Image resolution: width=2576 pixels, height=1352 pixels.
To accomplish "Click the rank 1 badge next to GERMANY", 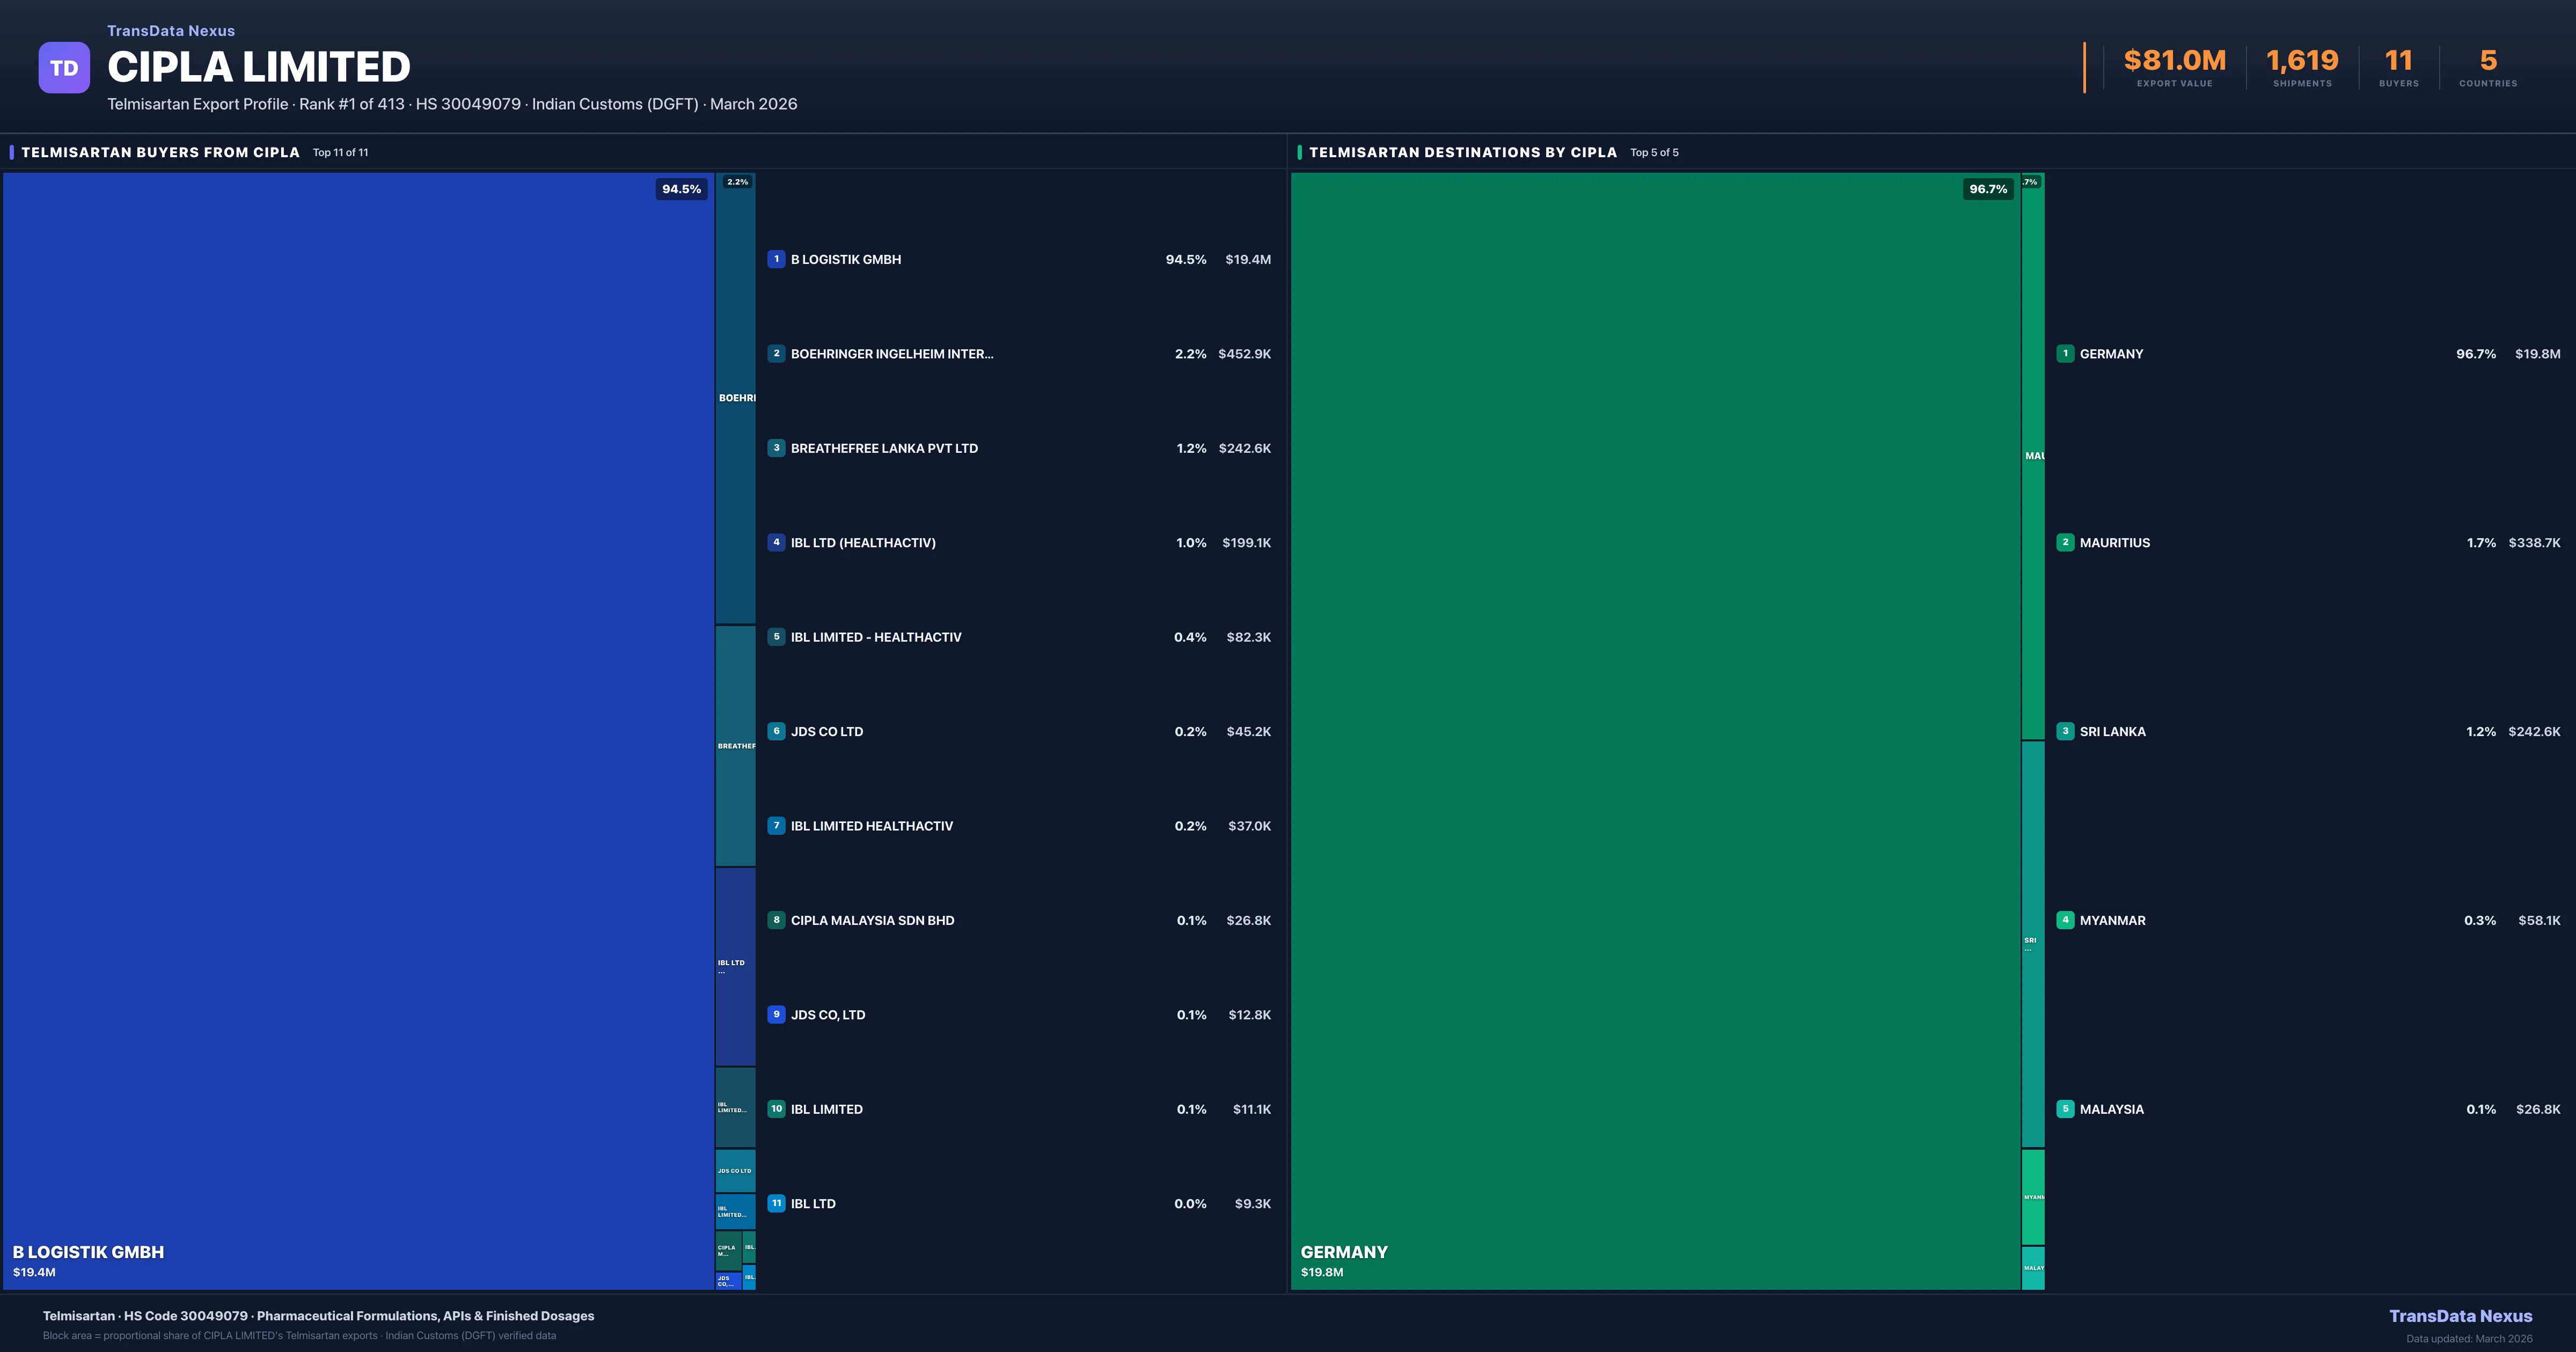I will [2066, 354].
